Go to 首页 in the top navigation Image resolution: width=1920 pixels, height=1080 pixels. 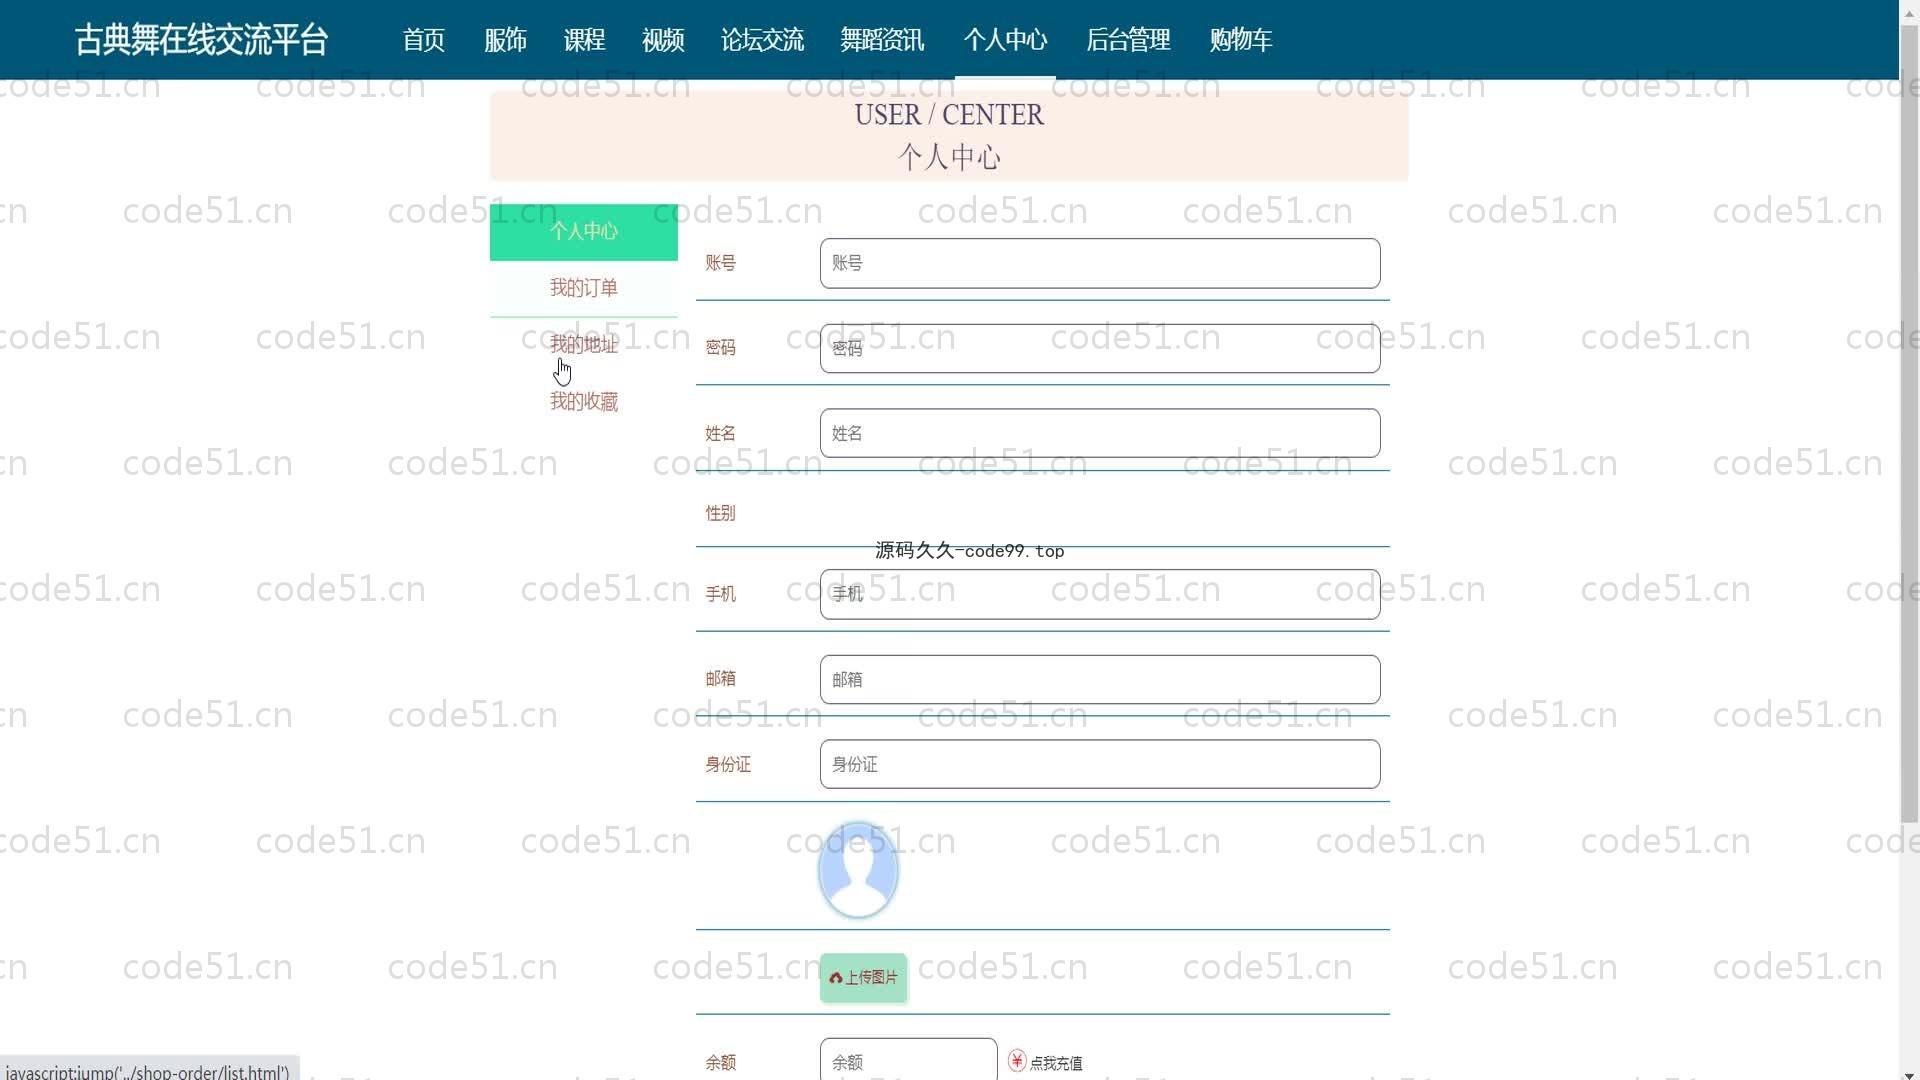point(423,40)
